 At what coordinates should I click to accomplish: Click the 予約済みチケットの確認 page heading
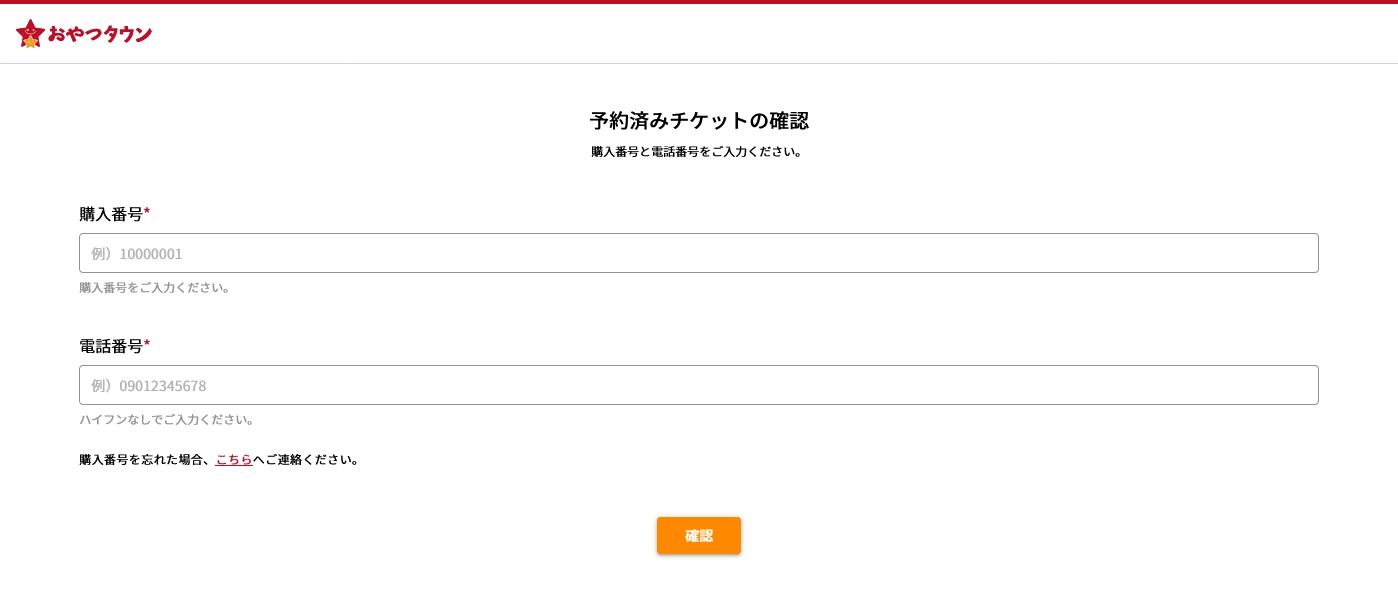[699, 121]
